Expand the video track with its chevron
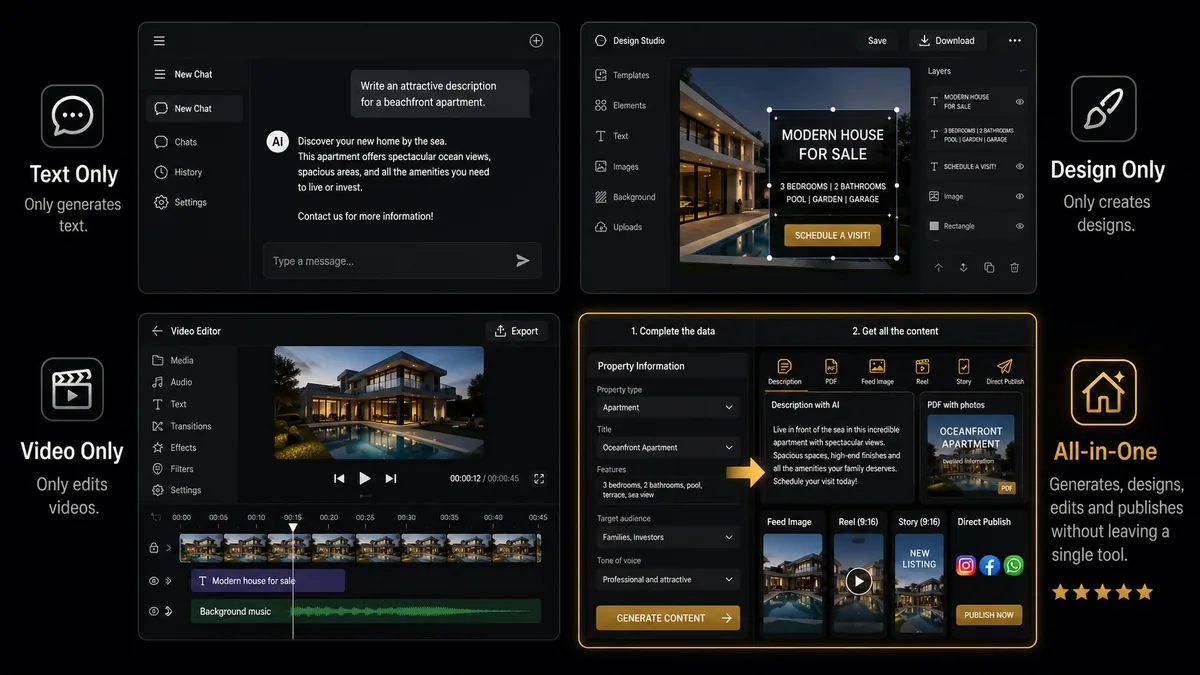The image size is (1200, 675). point(169,548)
